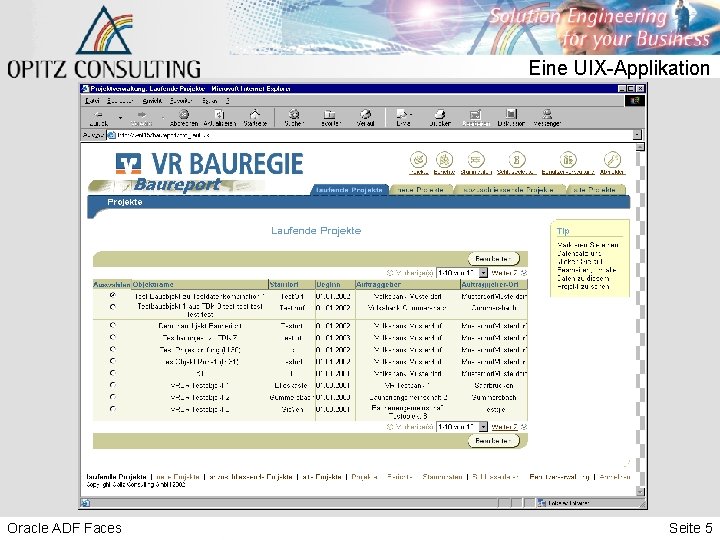This screenshot has width=720, height=540.
Task: Select radio button for last row Testobjekt 3
Action: pyautogui.click(x=112, y=409)
